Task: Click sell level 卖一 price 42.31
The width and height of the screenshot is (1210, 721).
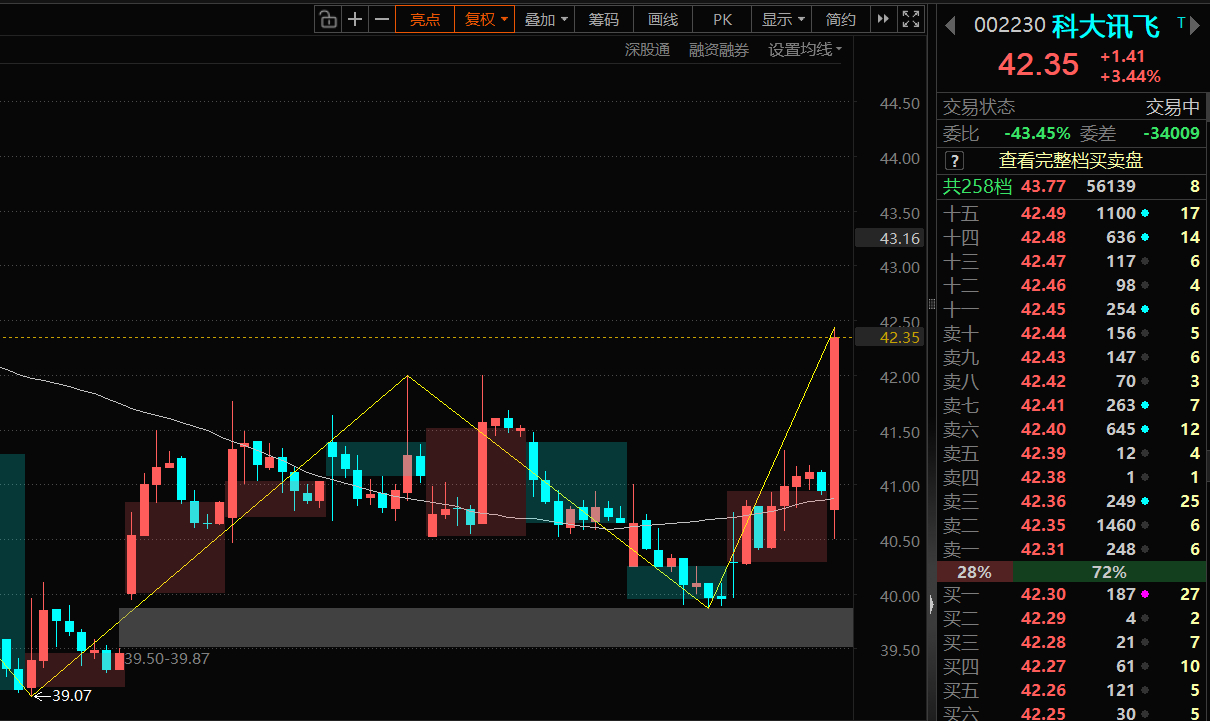Action: pyautogui.click(x=1043, y=549)
